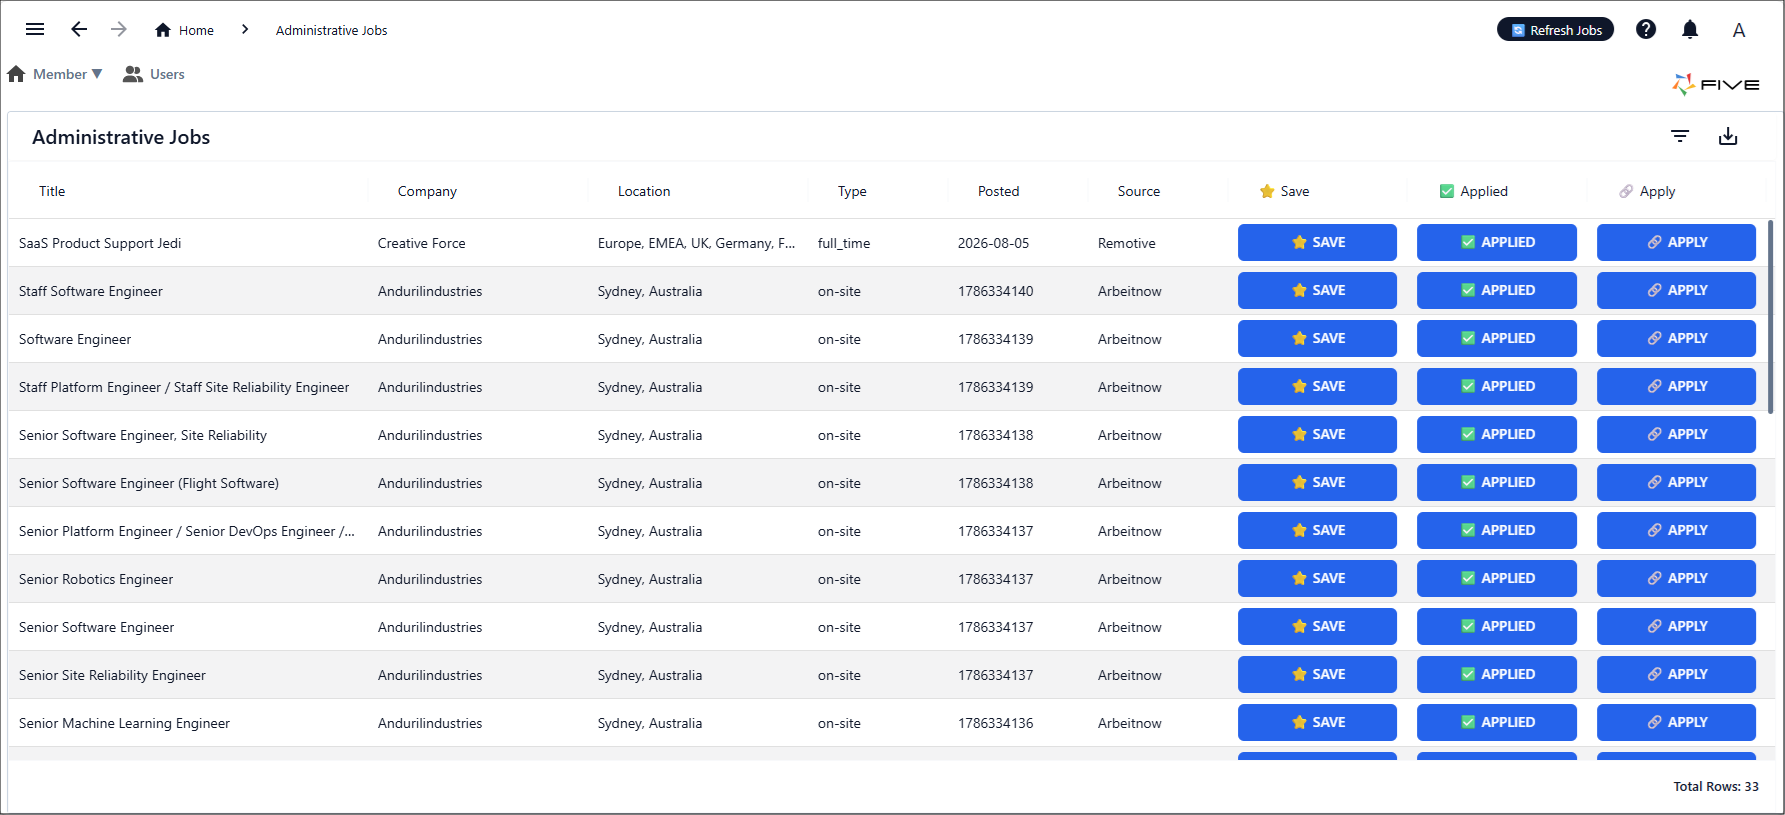Save the Staff Software Engineer job
Viewport: 1785px width, 815px height.
(1317, 290)
